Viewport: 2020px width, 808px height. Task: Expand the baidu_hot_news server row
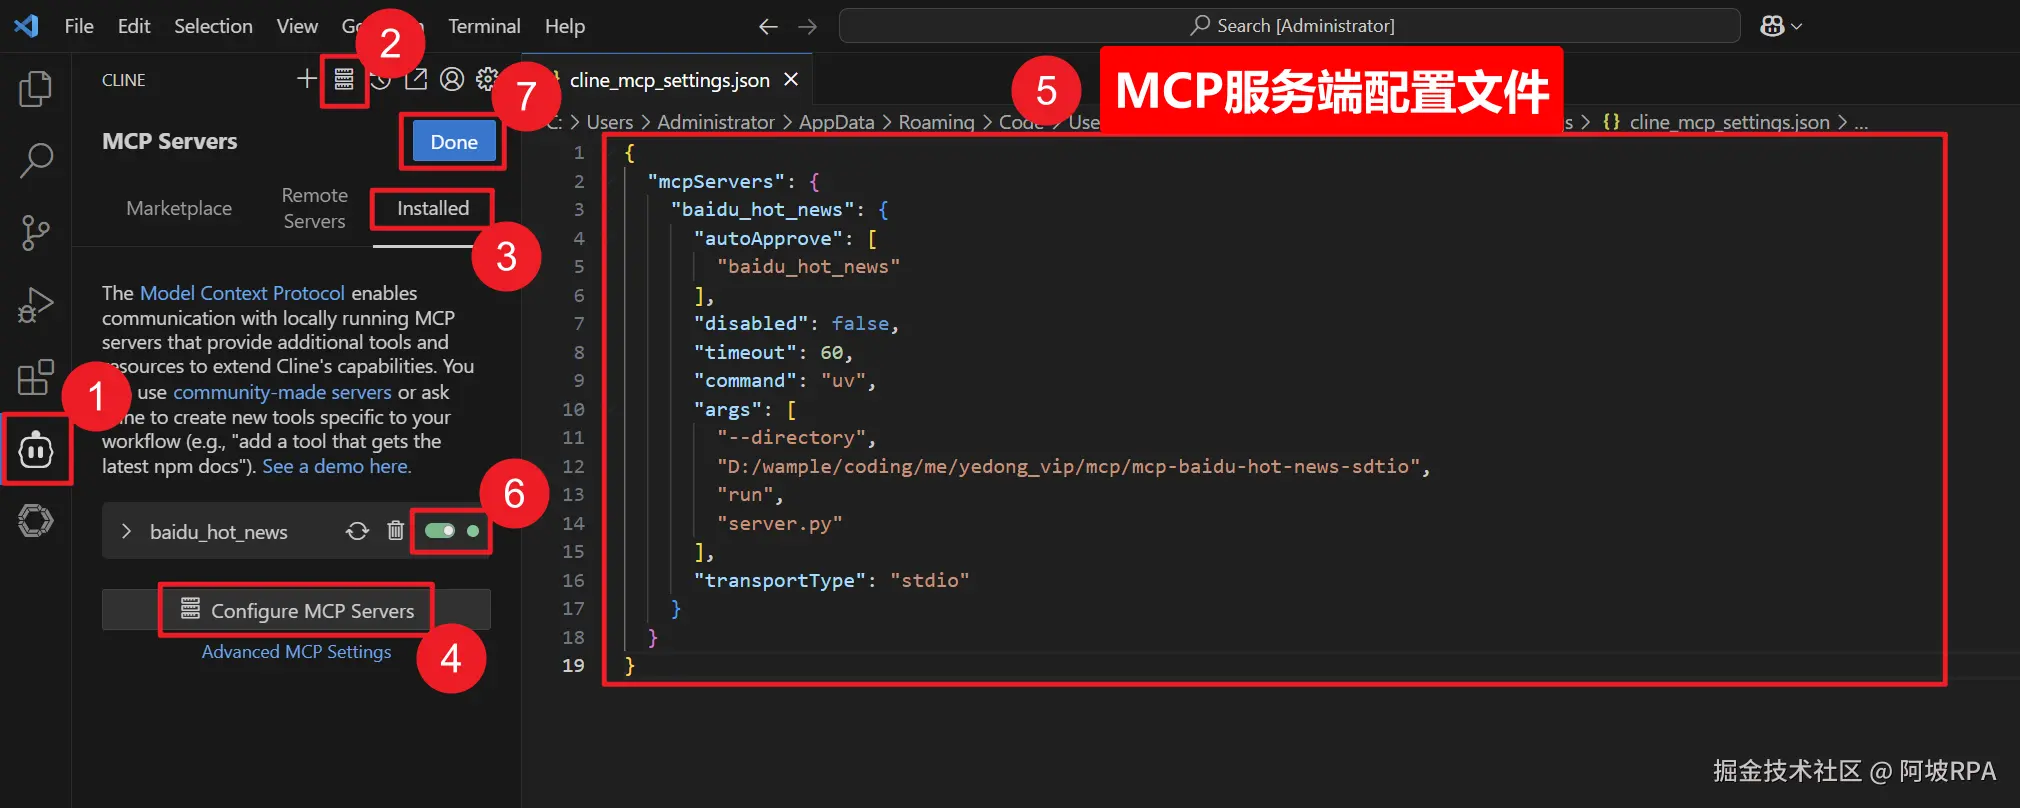click(x=126, y=531)
